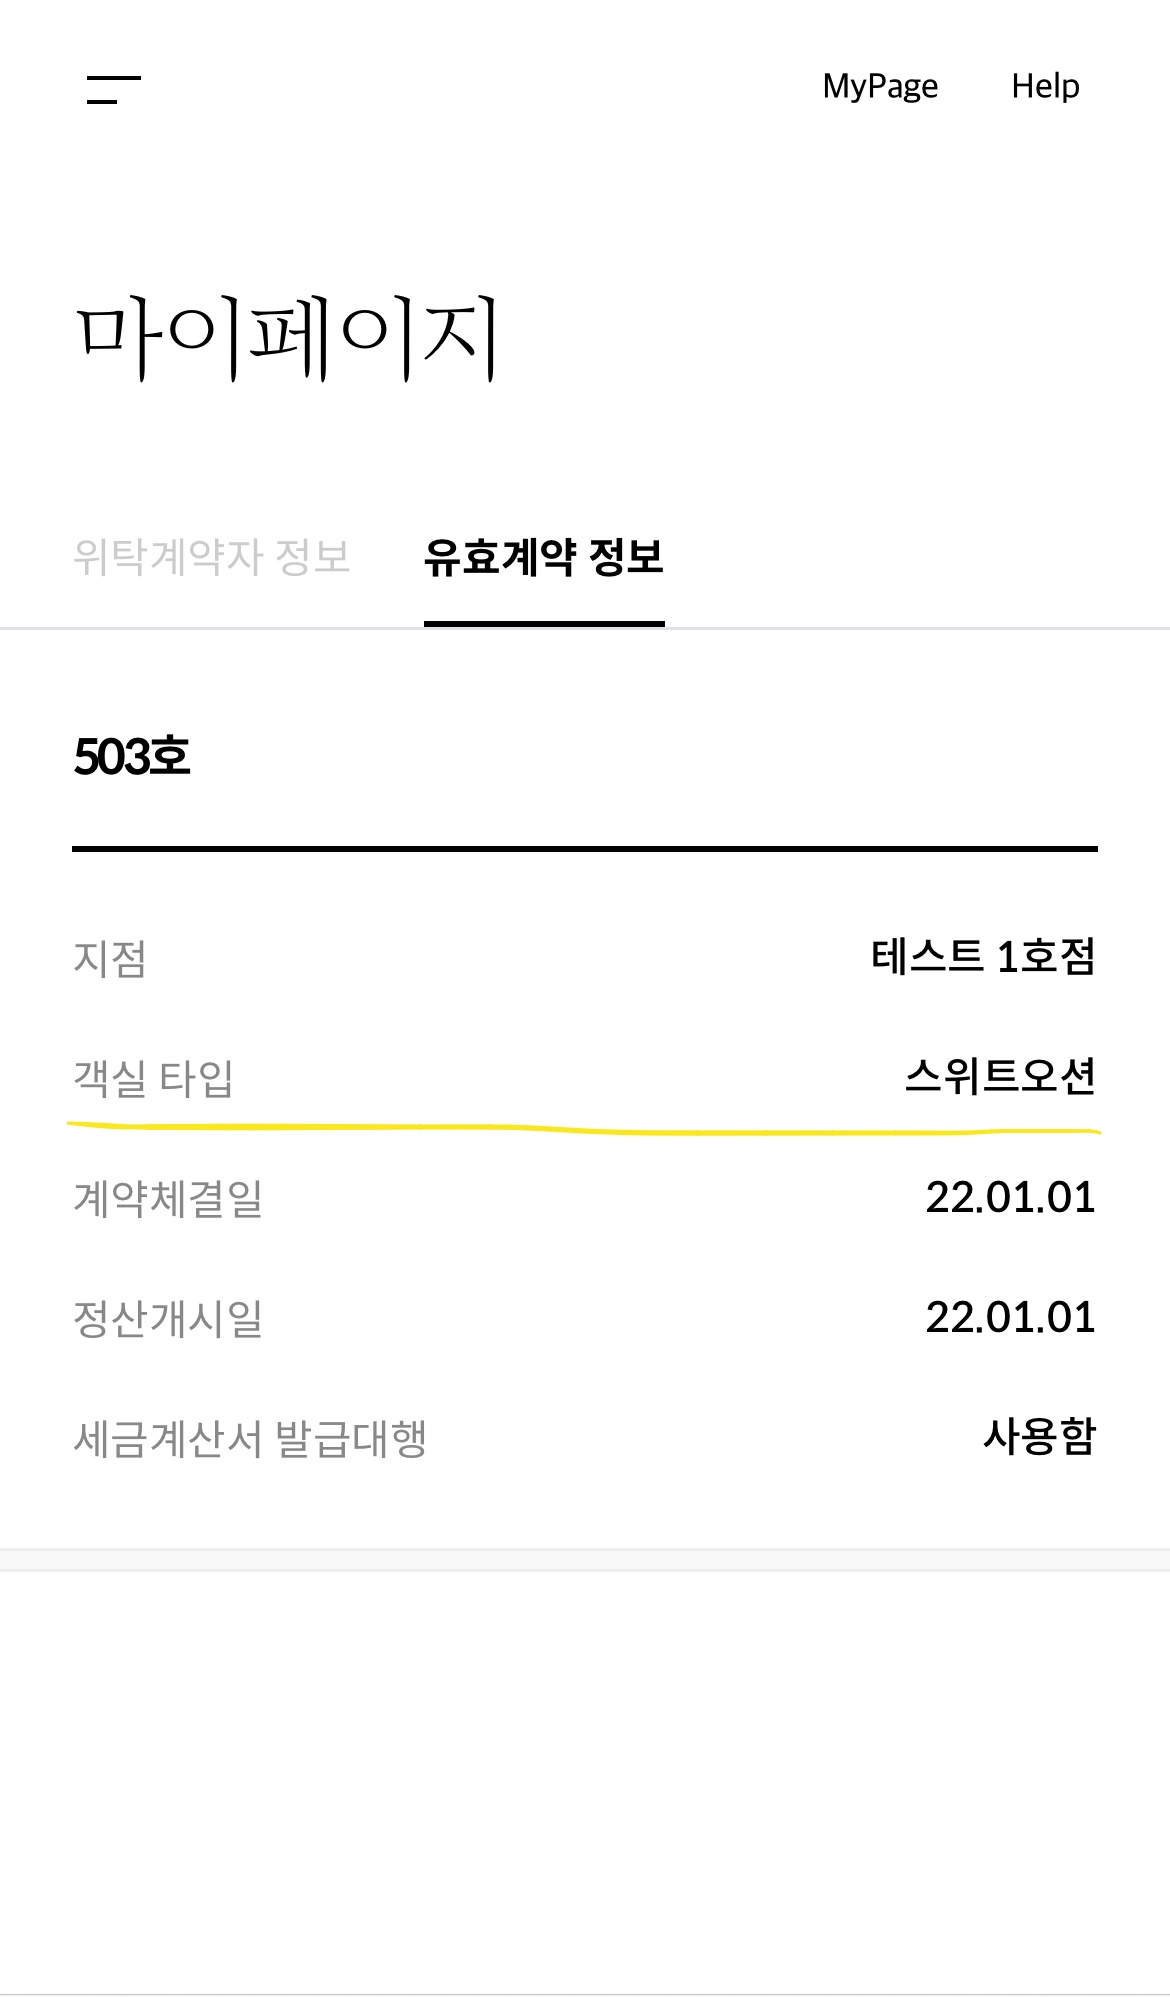Click the 사용함 status value
This screenshot has height=1997, width=1170.
[1039, 1437]
